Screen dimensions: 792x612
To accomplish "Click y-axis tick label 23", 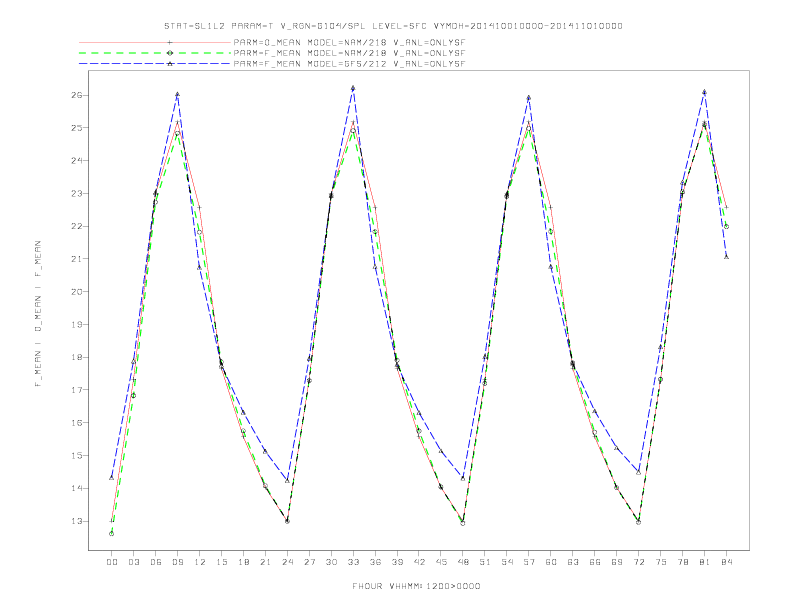I will [x=77, y=193].
